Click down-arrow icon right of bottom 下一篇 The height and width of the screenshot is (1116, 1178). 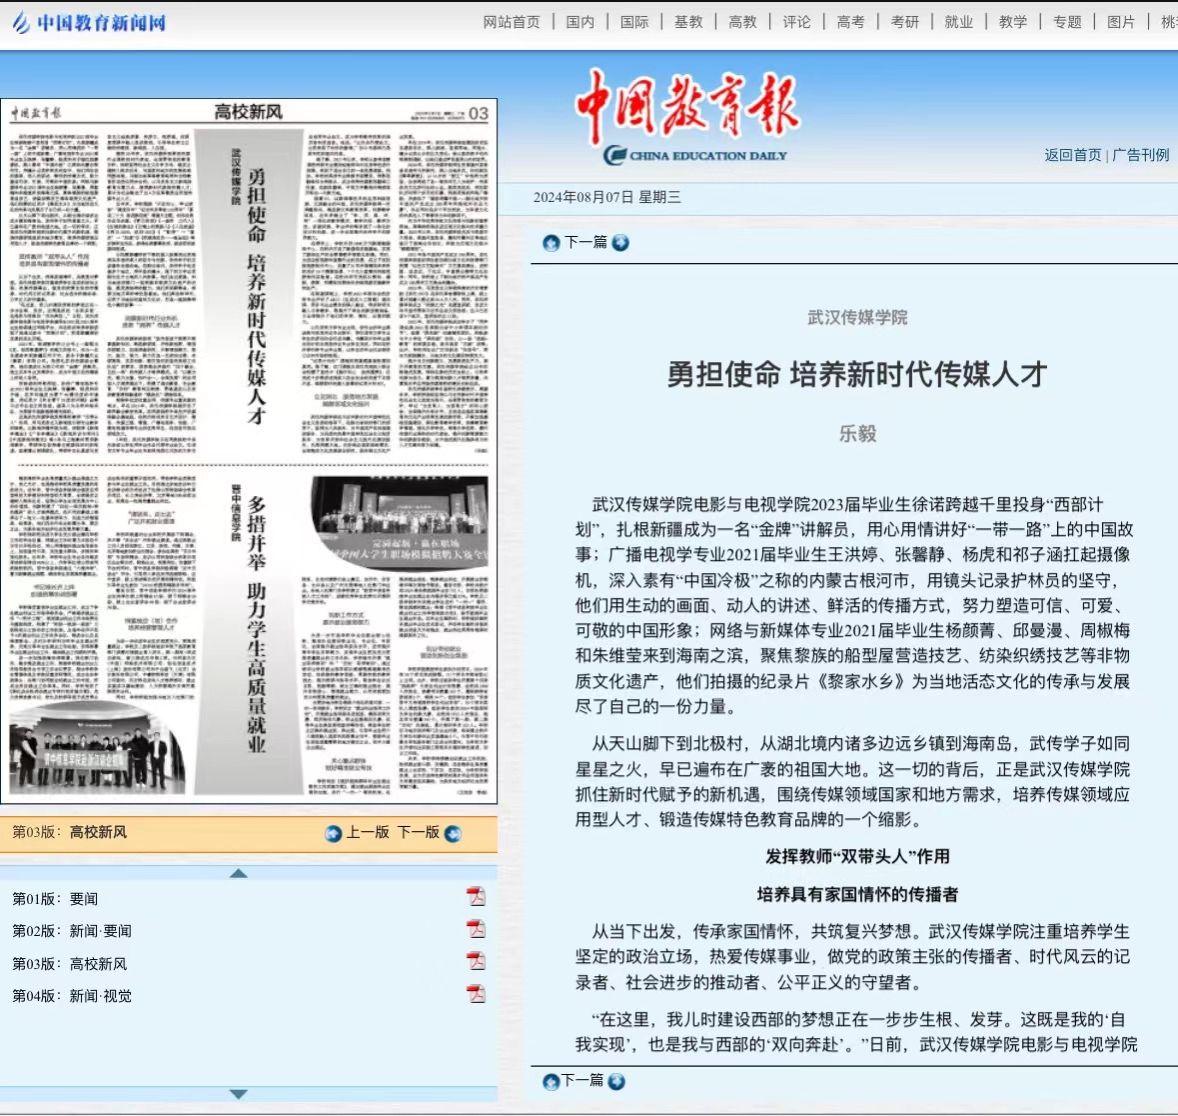click(617, 1081)
